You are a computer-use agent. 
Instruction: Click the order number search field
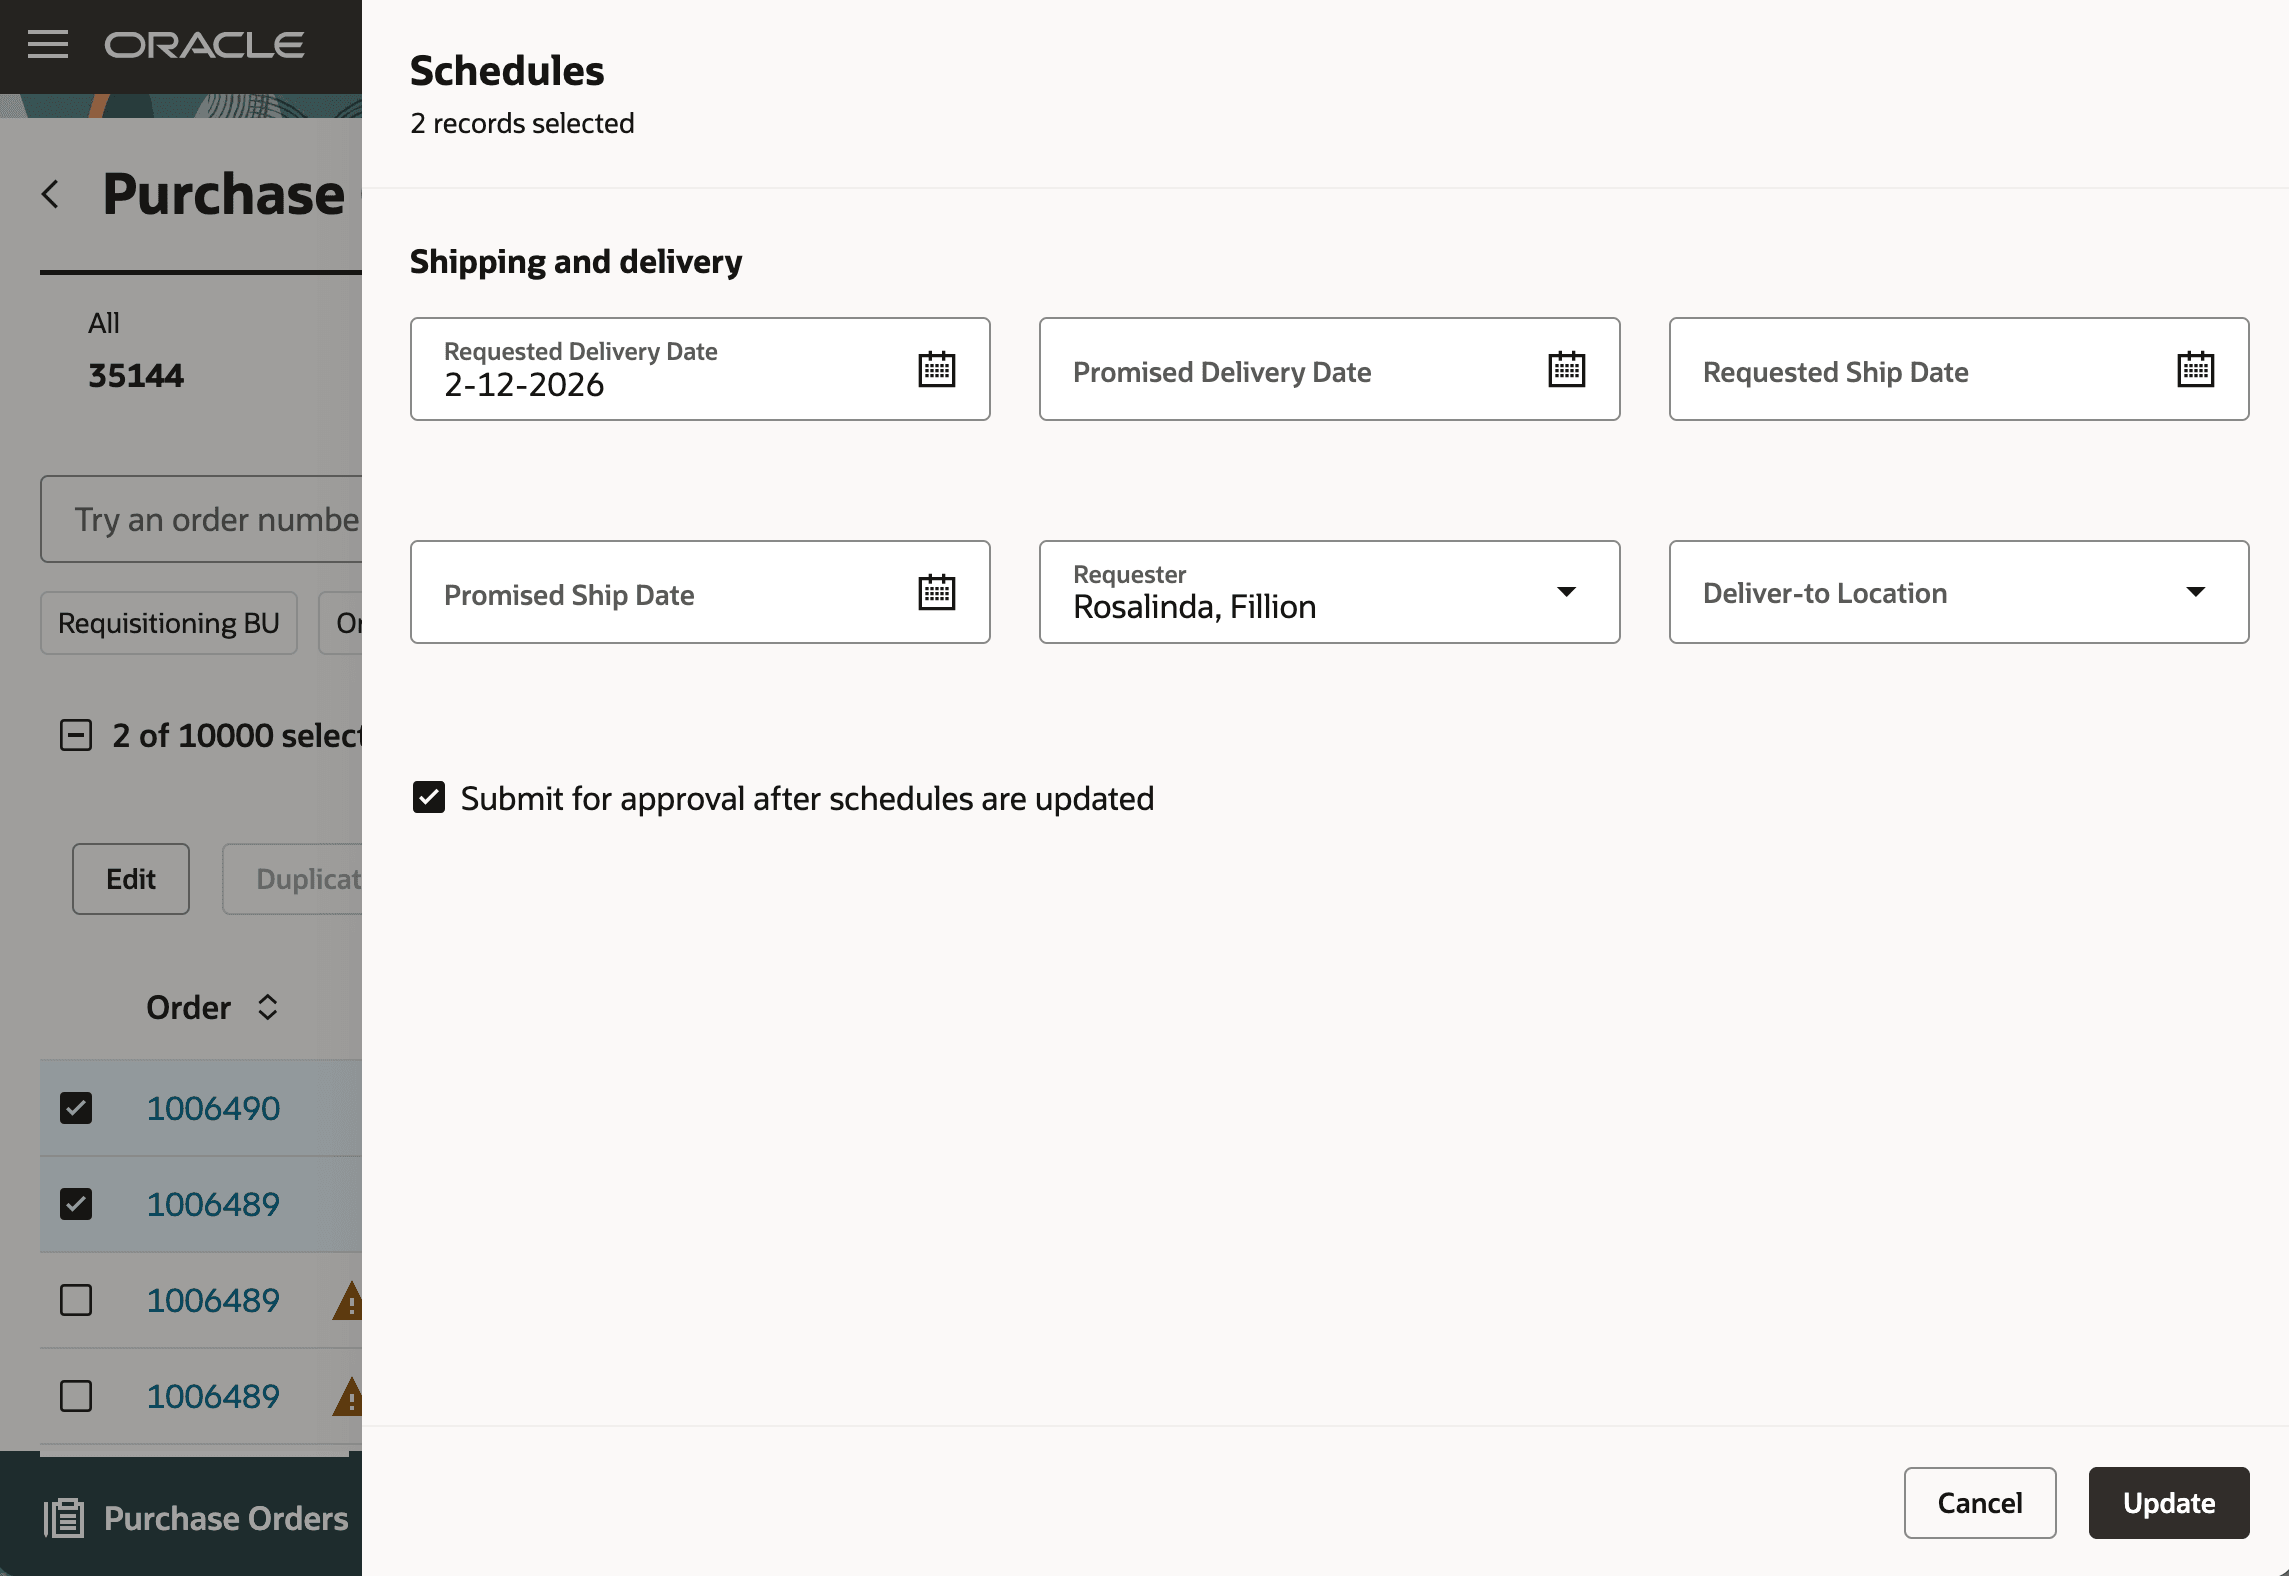[x=215, y=518]
